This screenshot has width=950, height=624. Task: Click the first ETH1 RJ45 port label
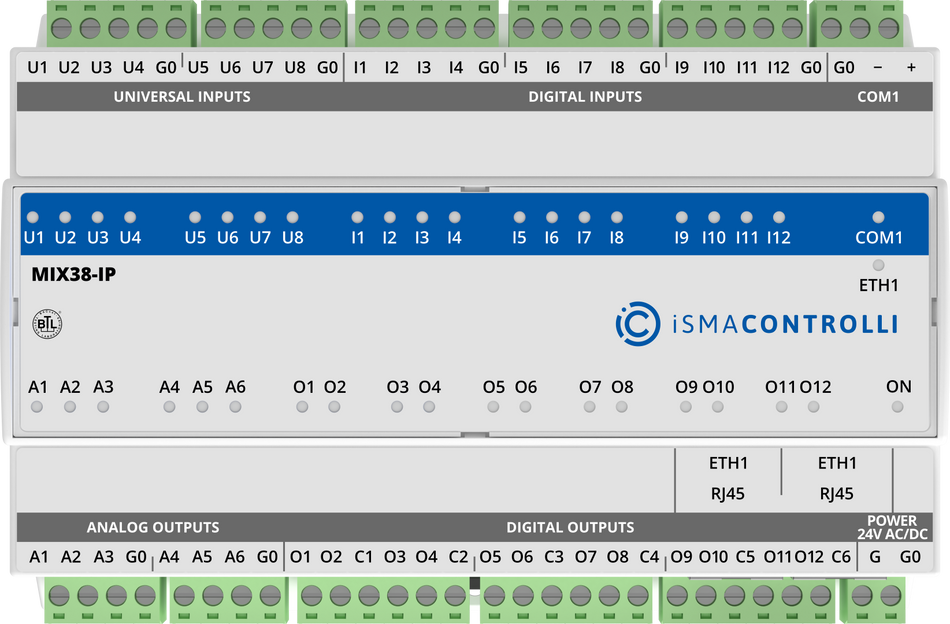click(x=728, y=479)
